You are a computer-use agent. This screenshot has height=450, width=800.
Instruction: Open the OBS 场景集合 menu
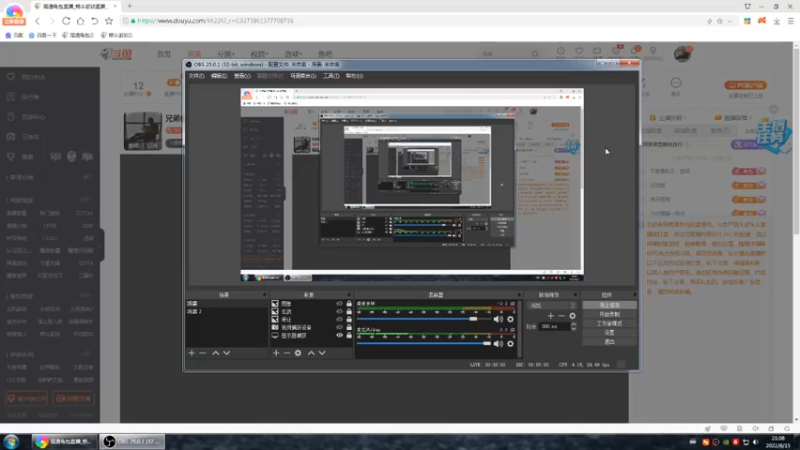[x=304, y=76]
